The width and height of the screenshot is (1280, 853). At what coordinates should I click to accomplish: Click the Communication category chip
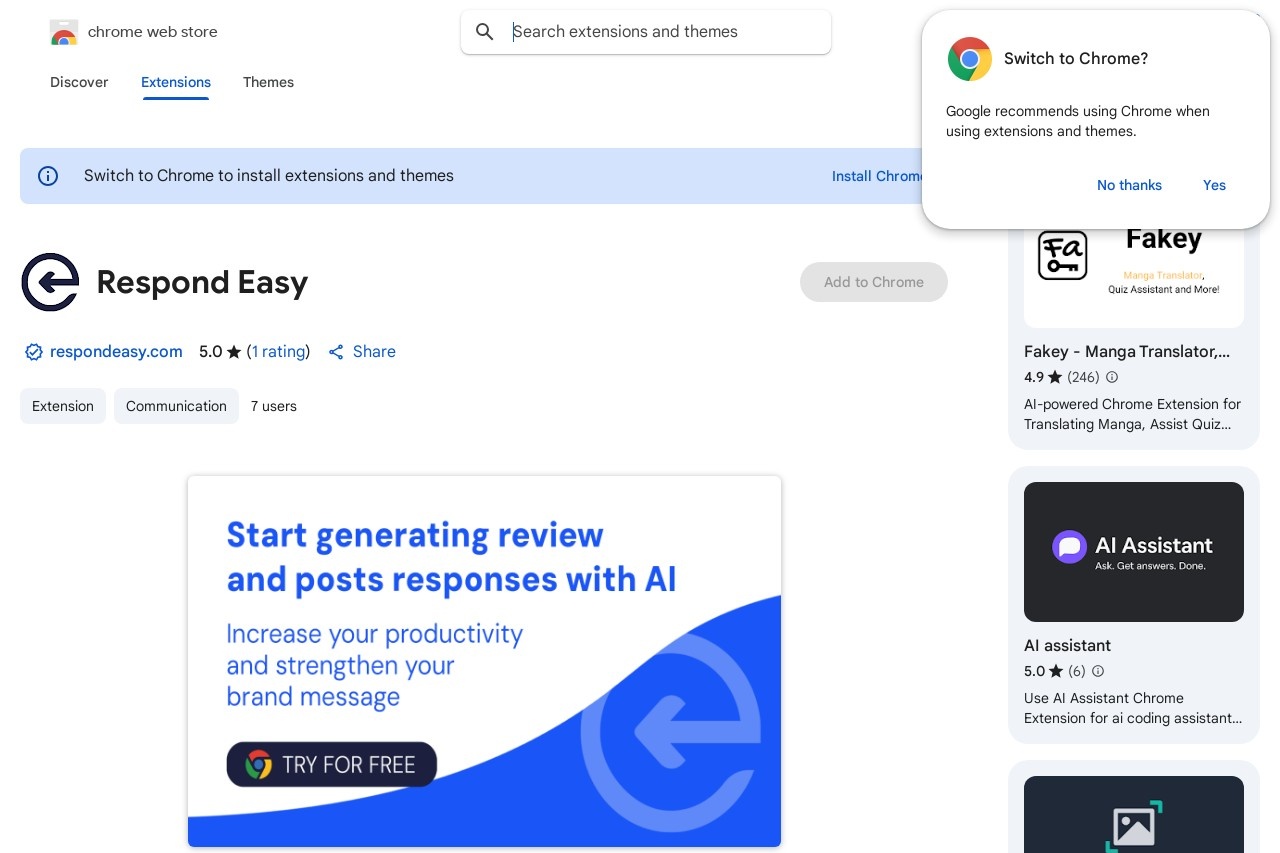coord(176,406)
